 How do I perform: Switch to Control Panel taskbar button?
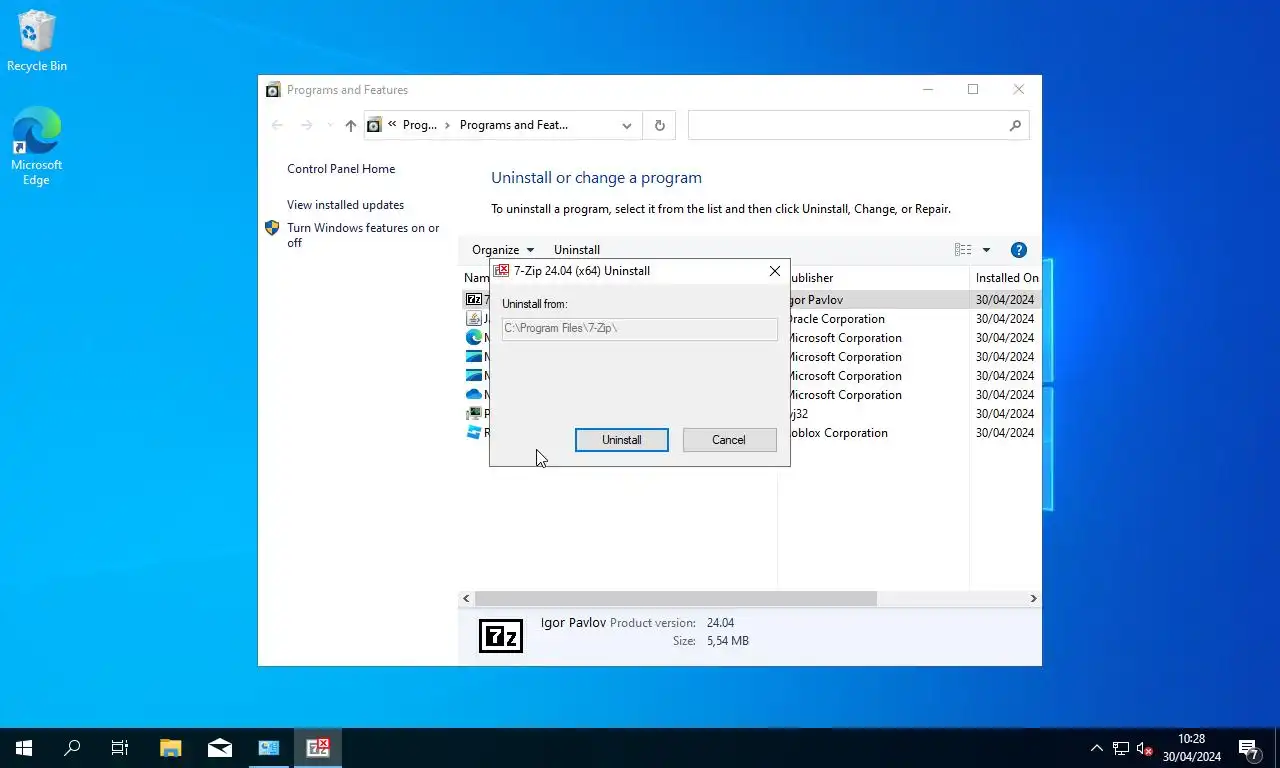click(x=269, y=748)
